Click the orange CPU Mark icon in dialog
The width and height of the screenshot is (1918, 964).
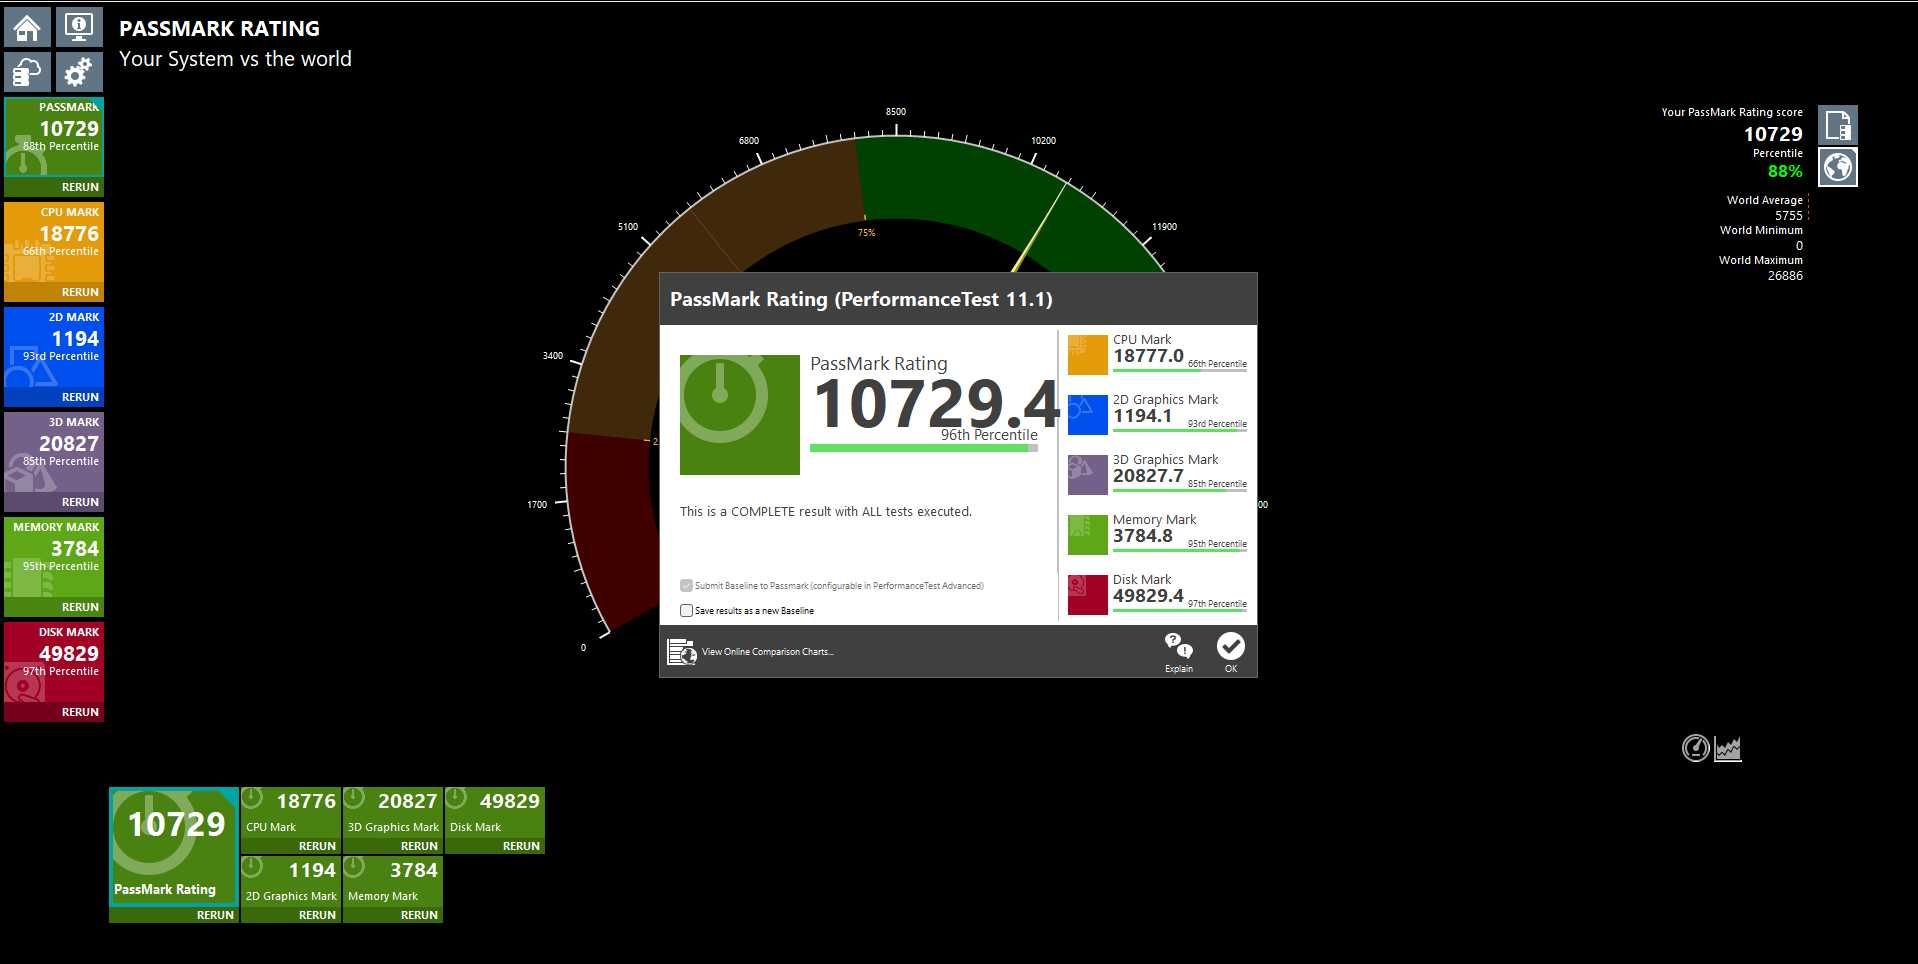(1088, 355)
